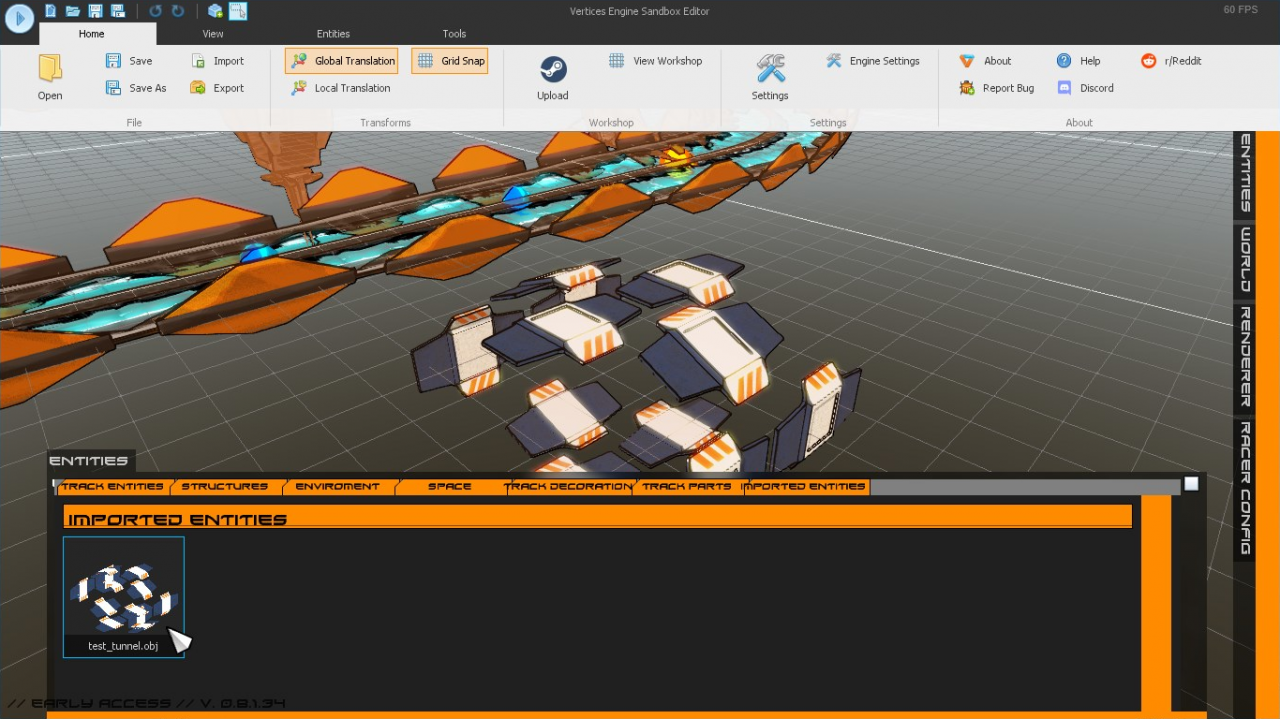1280x719 pixels.
Task: Toggle Grid Snap off
Action: click(450, 61)
